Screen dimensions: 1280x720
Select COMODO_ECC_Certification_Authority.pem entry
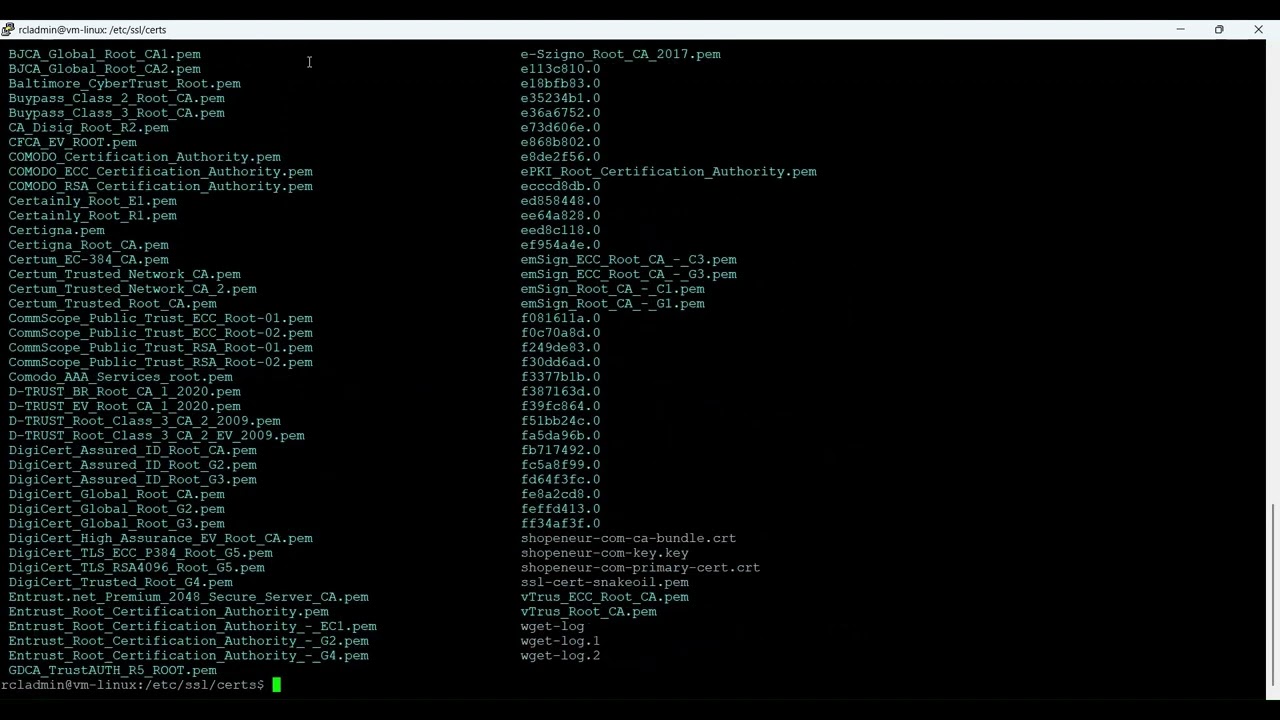coord(161,172)
